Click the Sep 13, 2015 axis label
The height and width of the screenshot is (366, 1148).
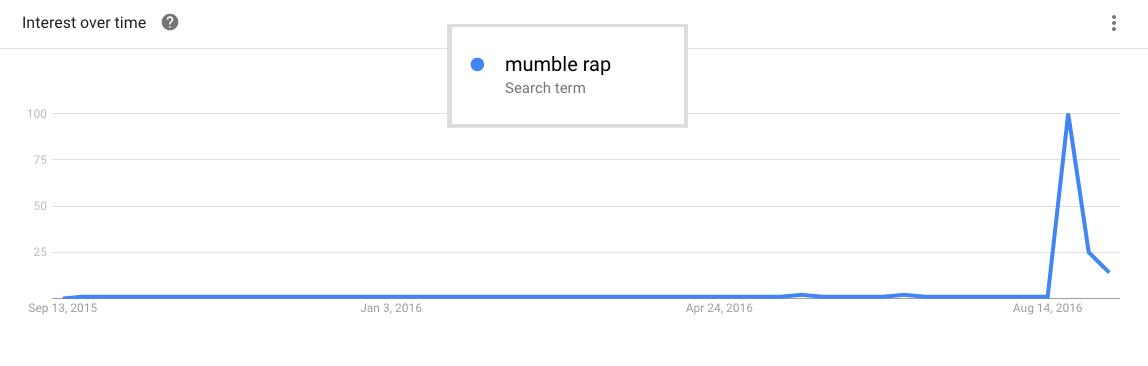pyautogui.click(x=63, y=309)
